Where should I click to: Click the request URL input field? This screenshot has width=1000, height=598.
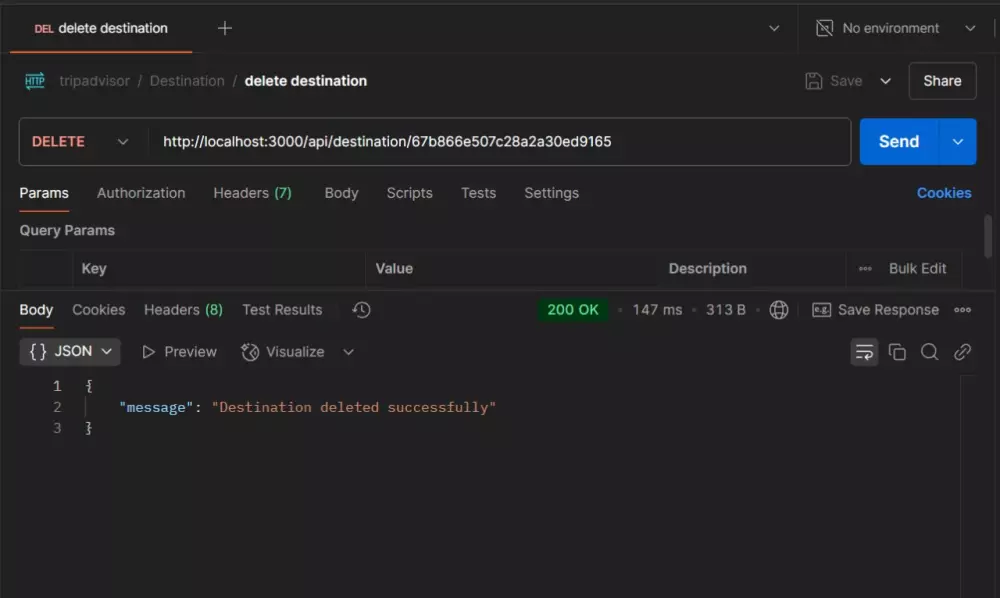click(x=500, y=142)
